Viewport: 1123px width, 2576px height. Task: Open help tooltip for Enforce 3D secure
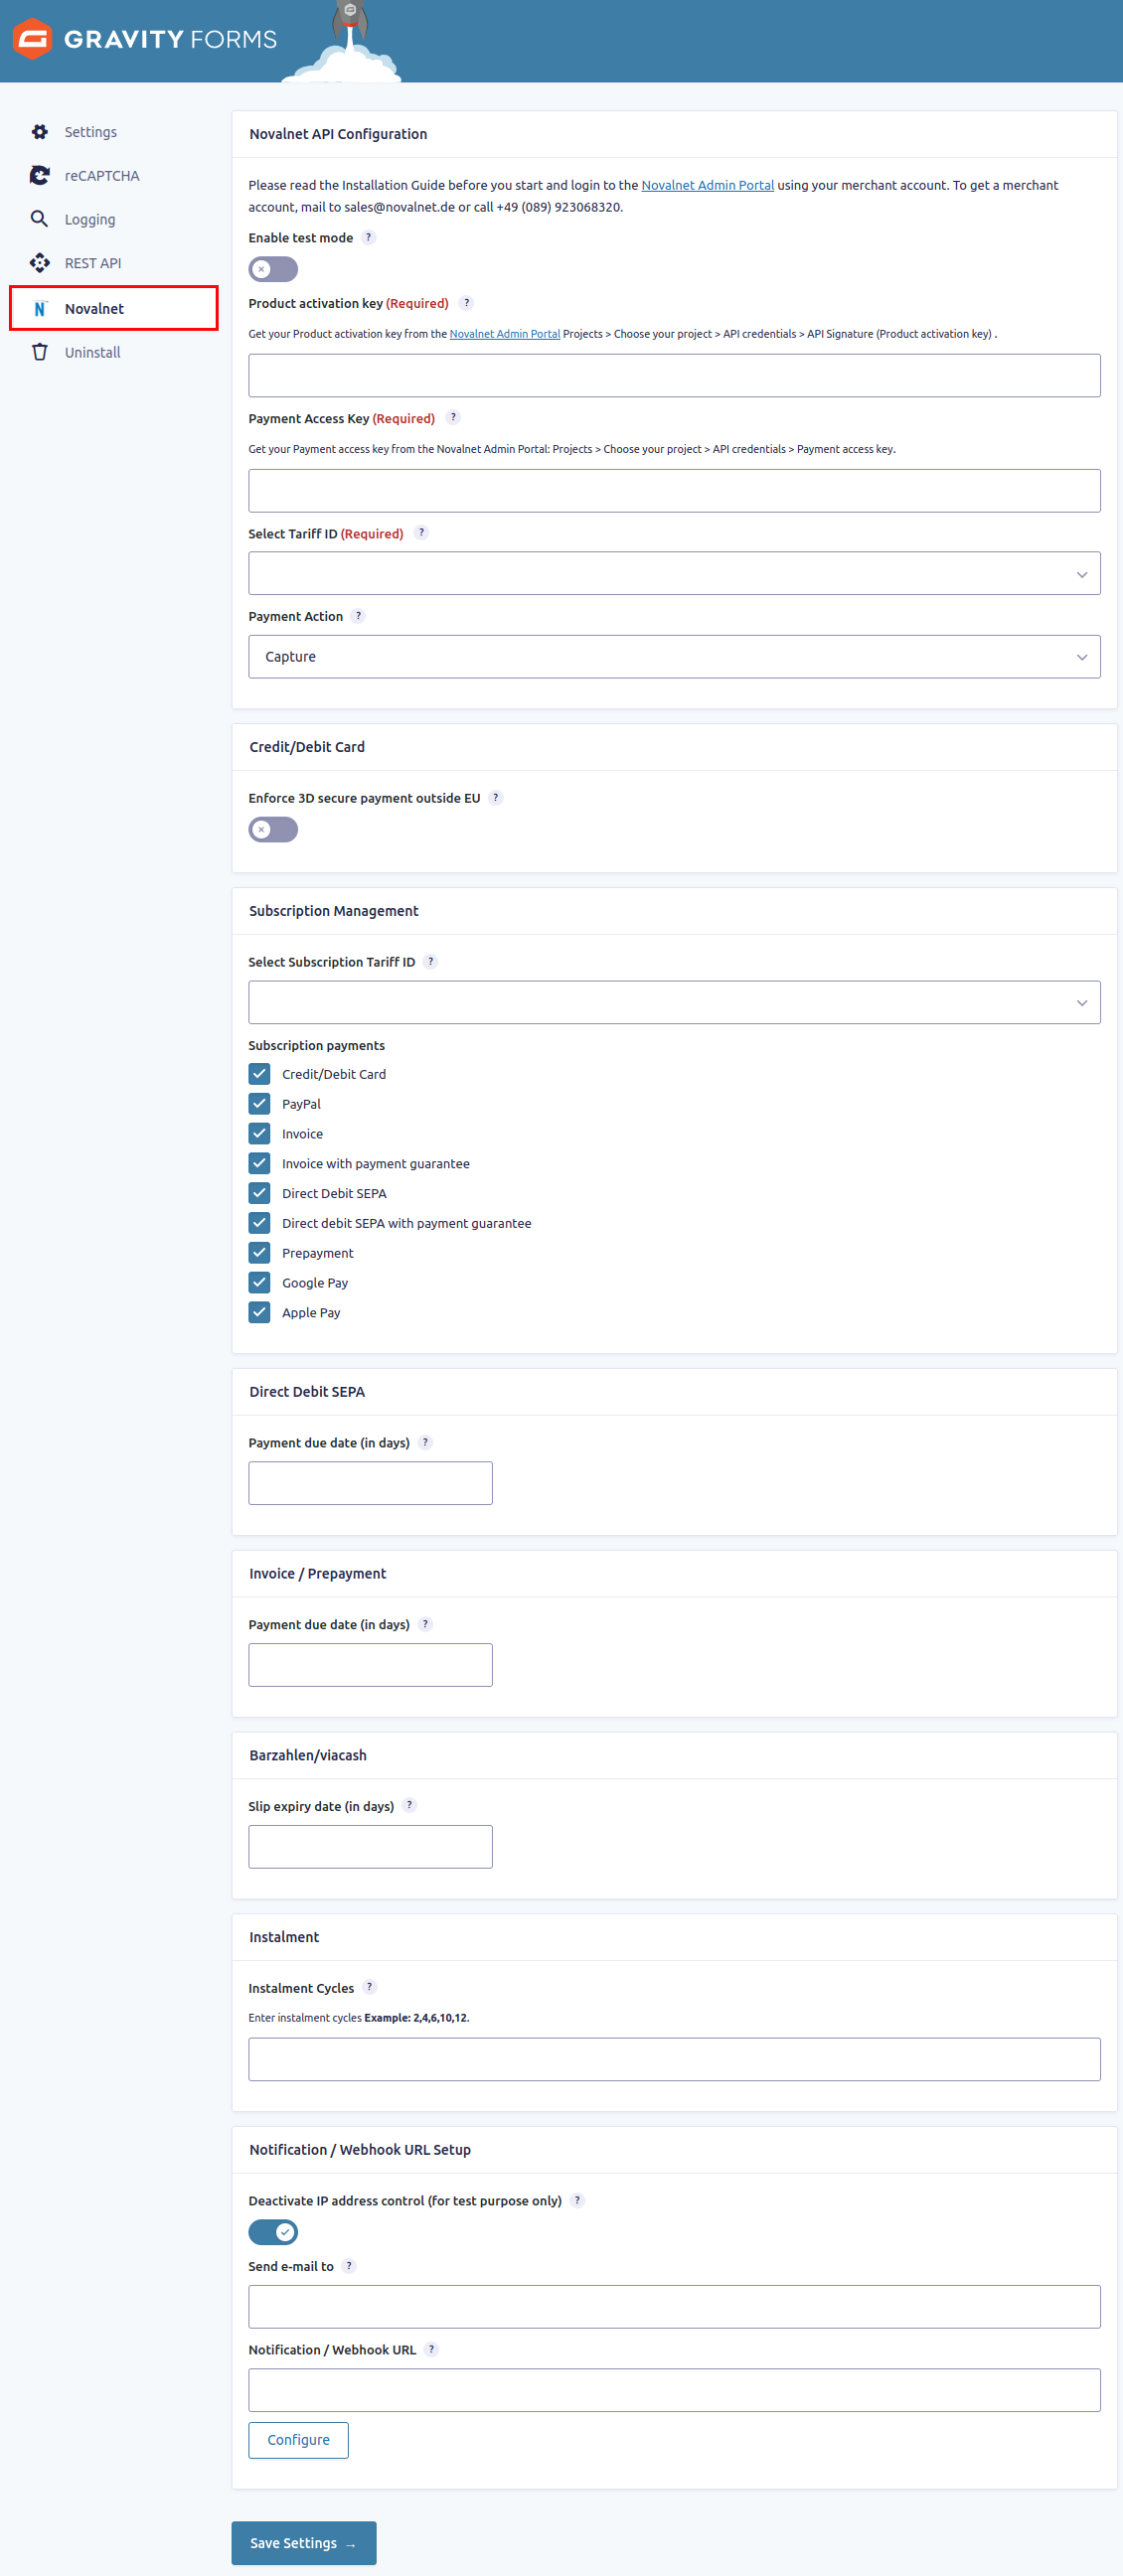496,798
